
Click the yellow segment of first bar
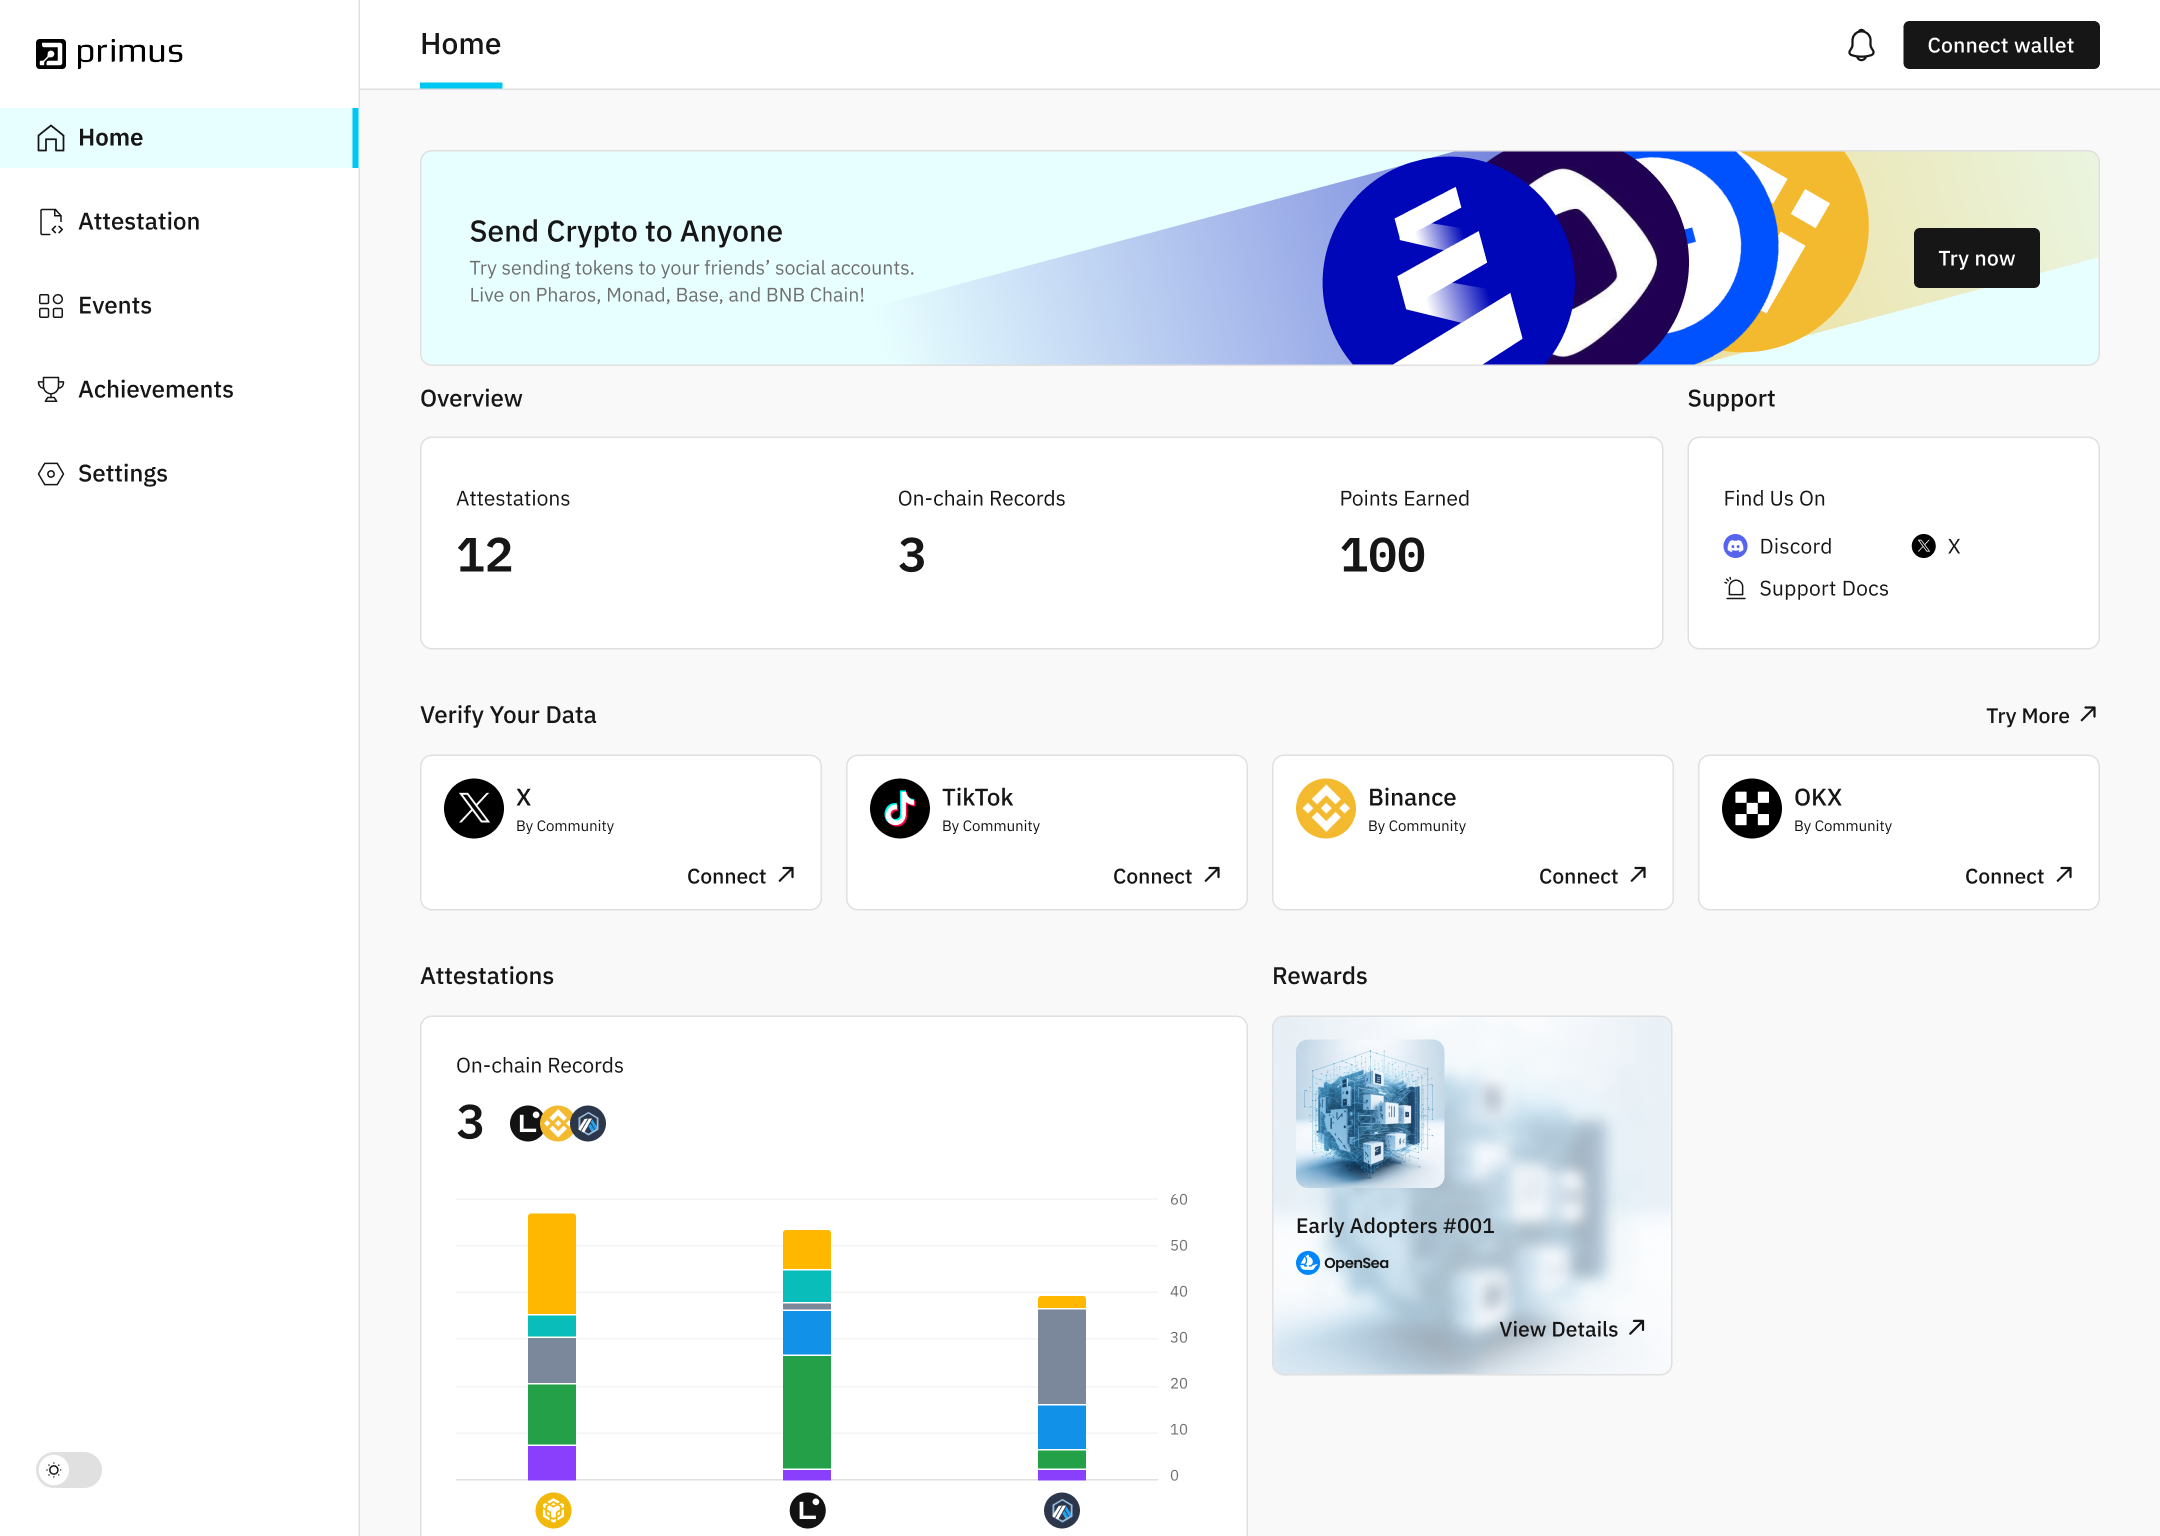click(552, 1262)
